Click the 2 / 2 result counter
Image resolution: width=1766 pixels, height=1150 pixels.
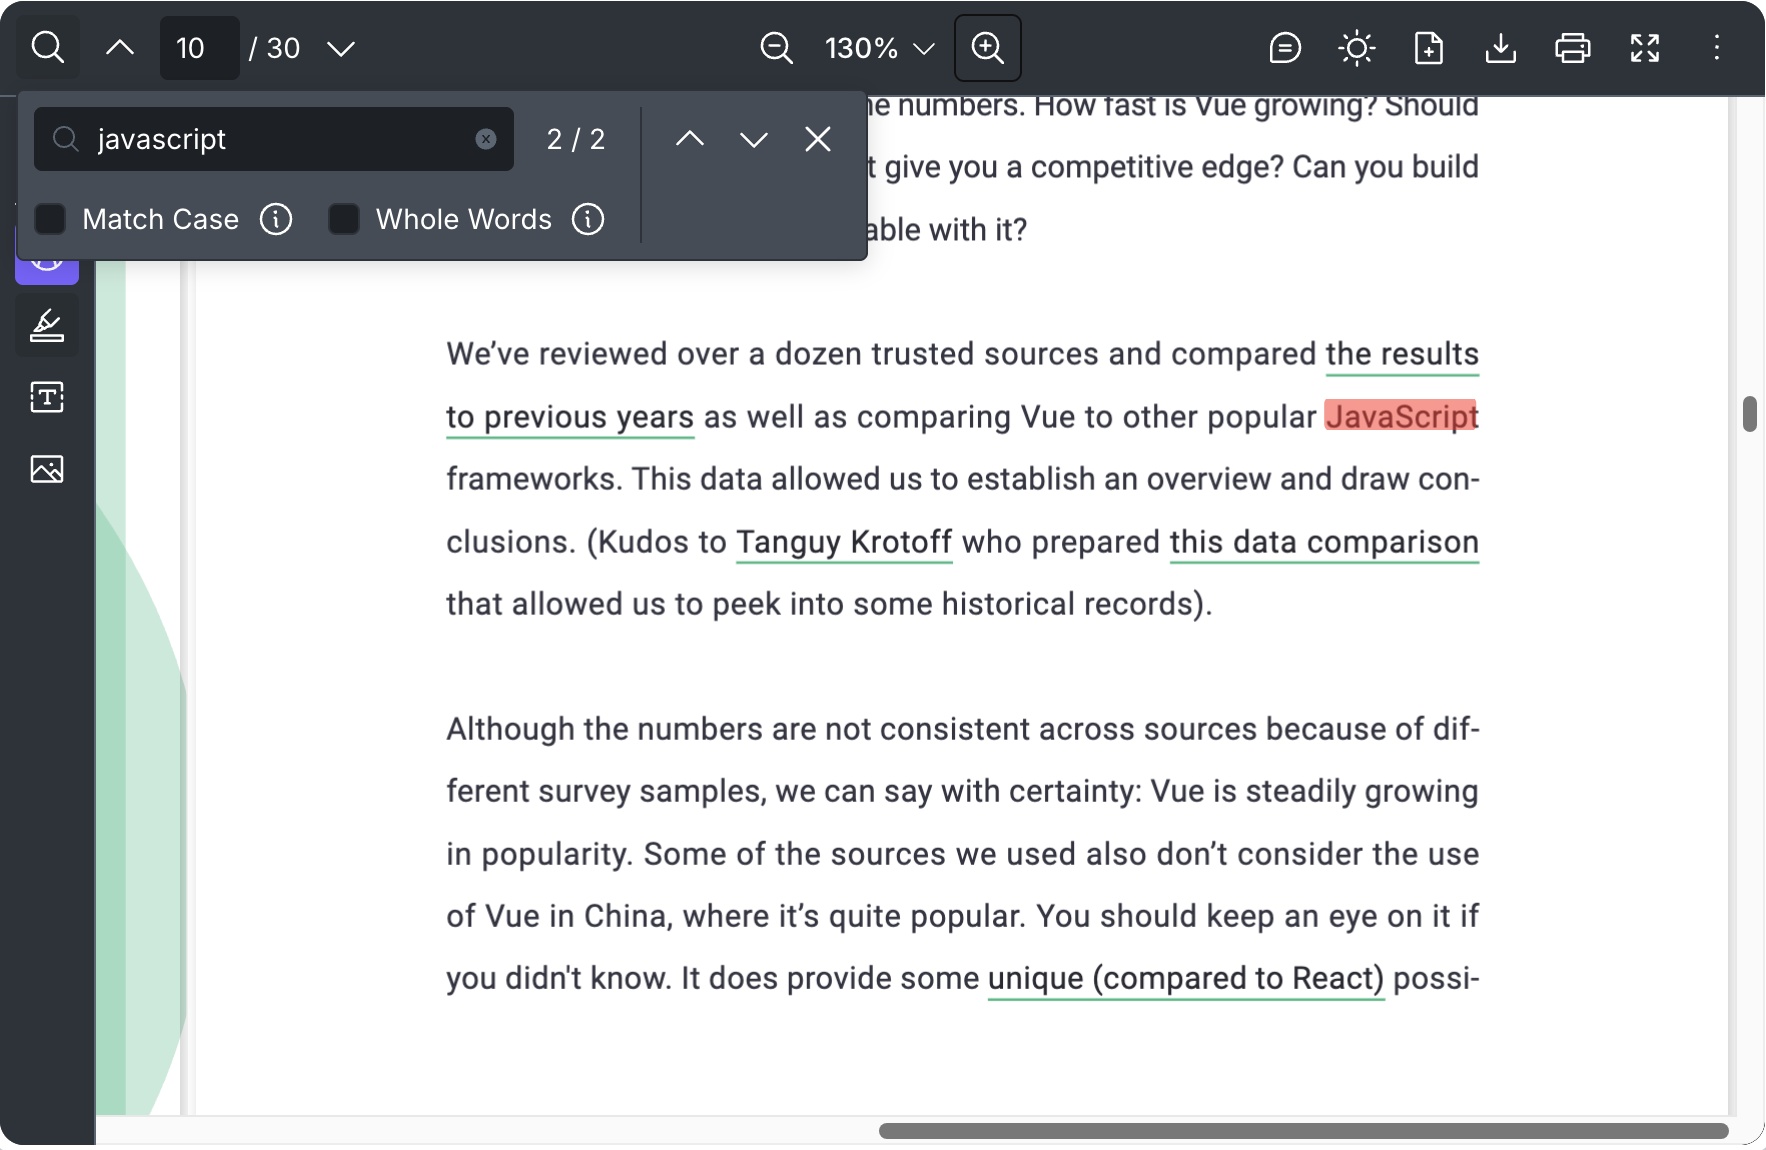(x=576, y=139)
